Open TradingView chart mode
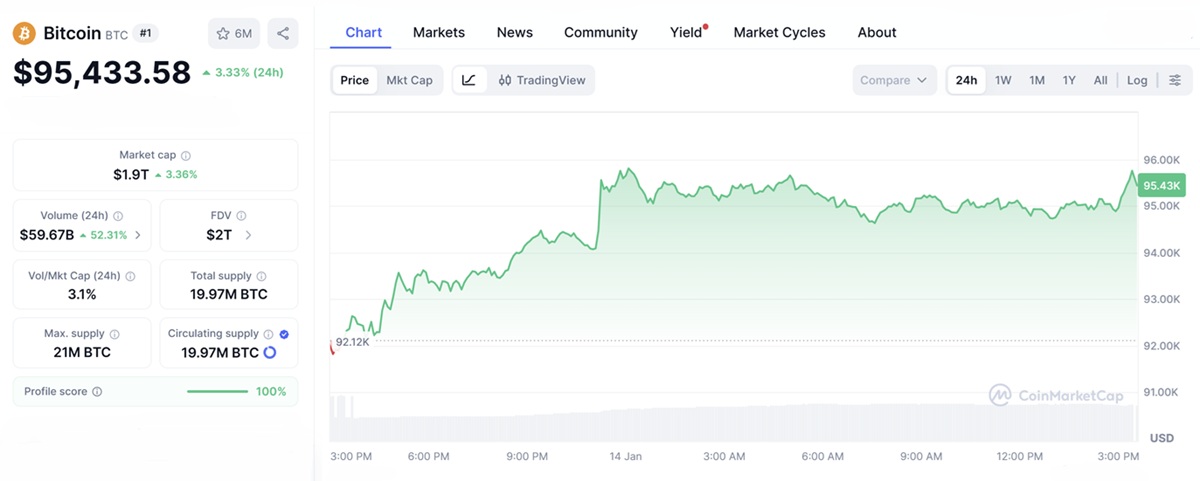The image size is (1200, 481). point(541,80)
